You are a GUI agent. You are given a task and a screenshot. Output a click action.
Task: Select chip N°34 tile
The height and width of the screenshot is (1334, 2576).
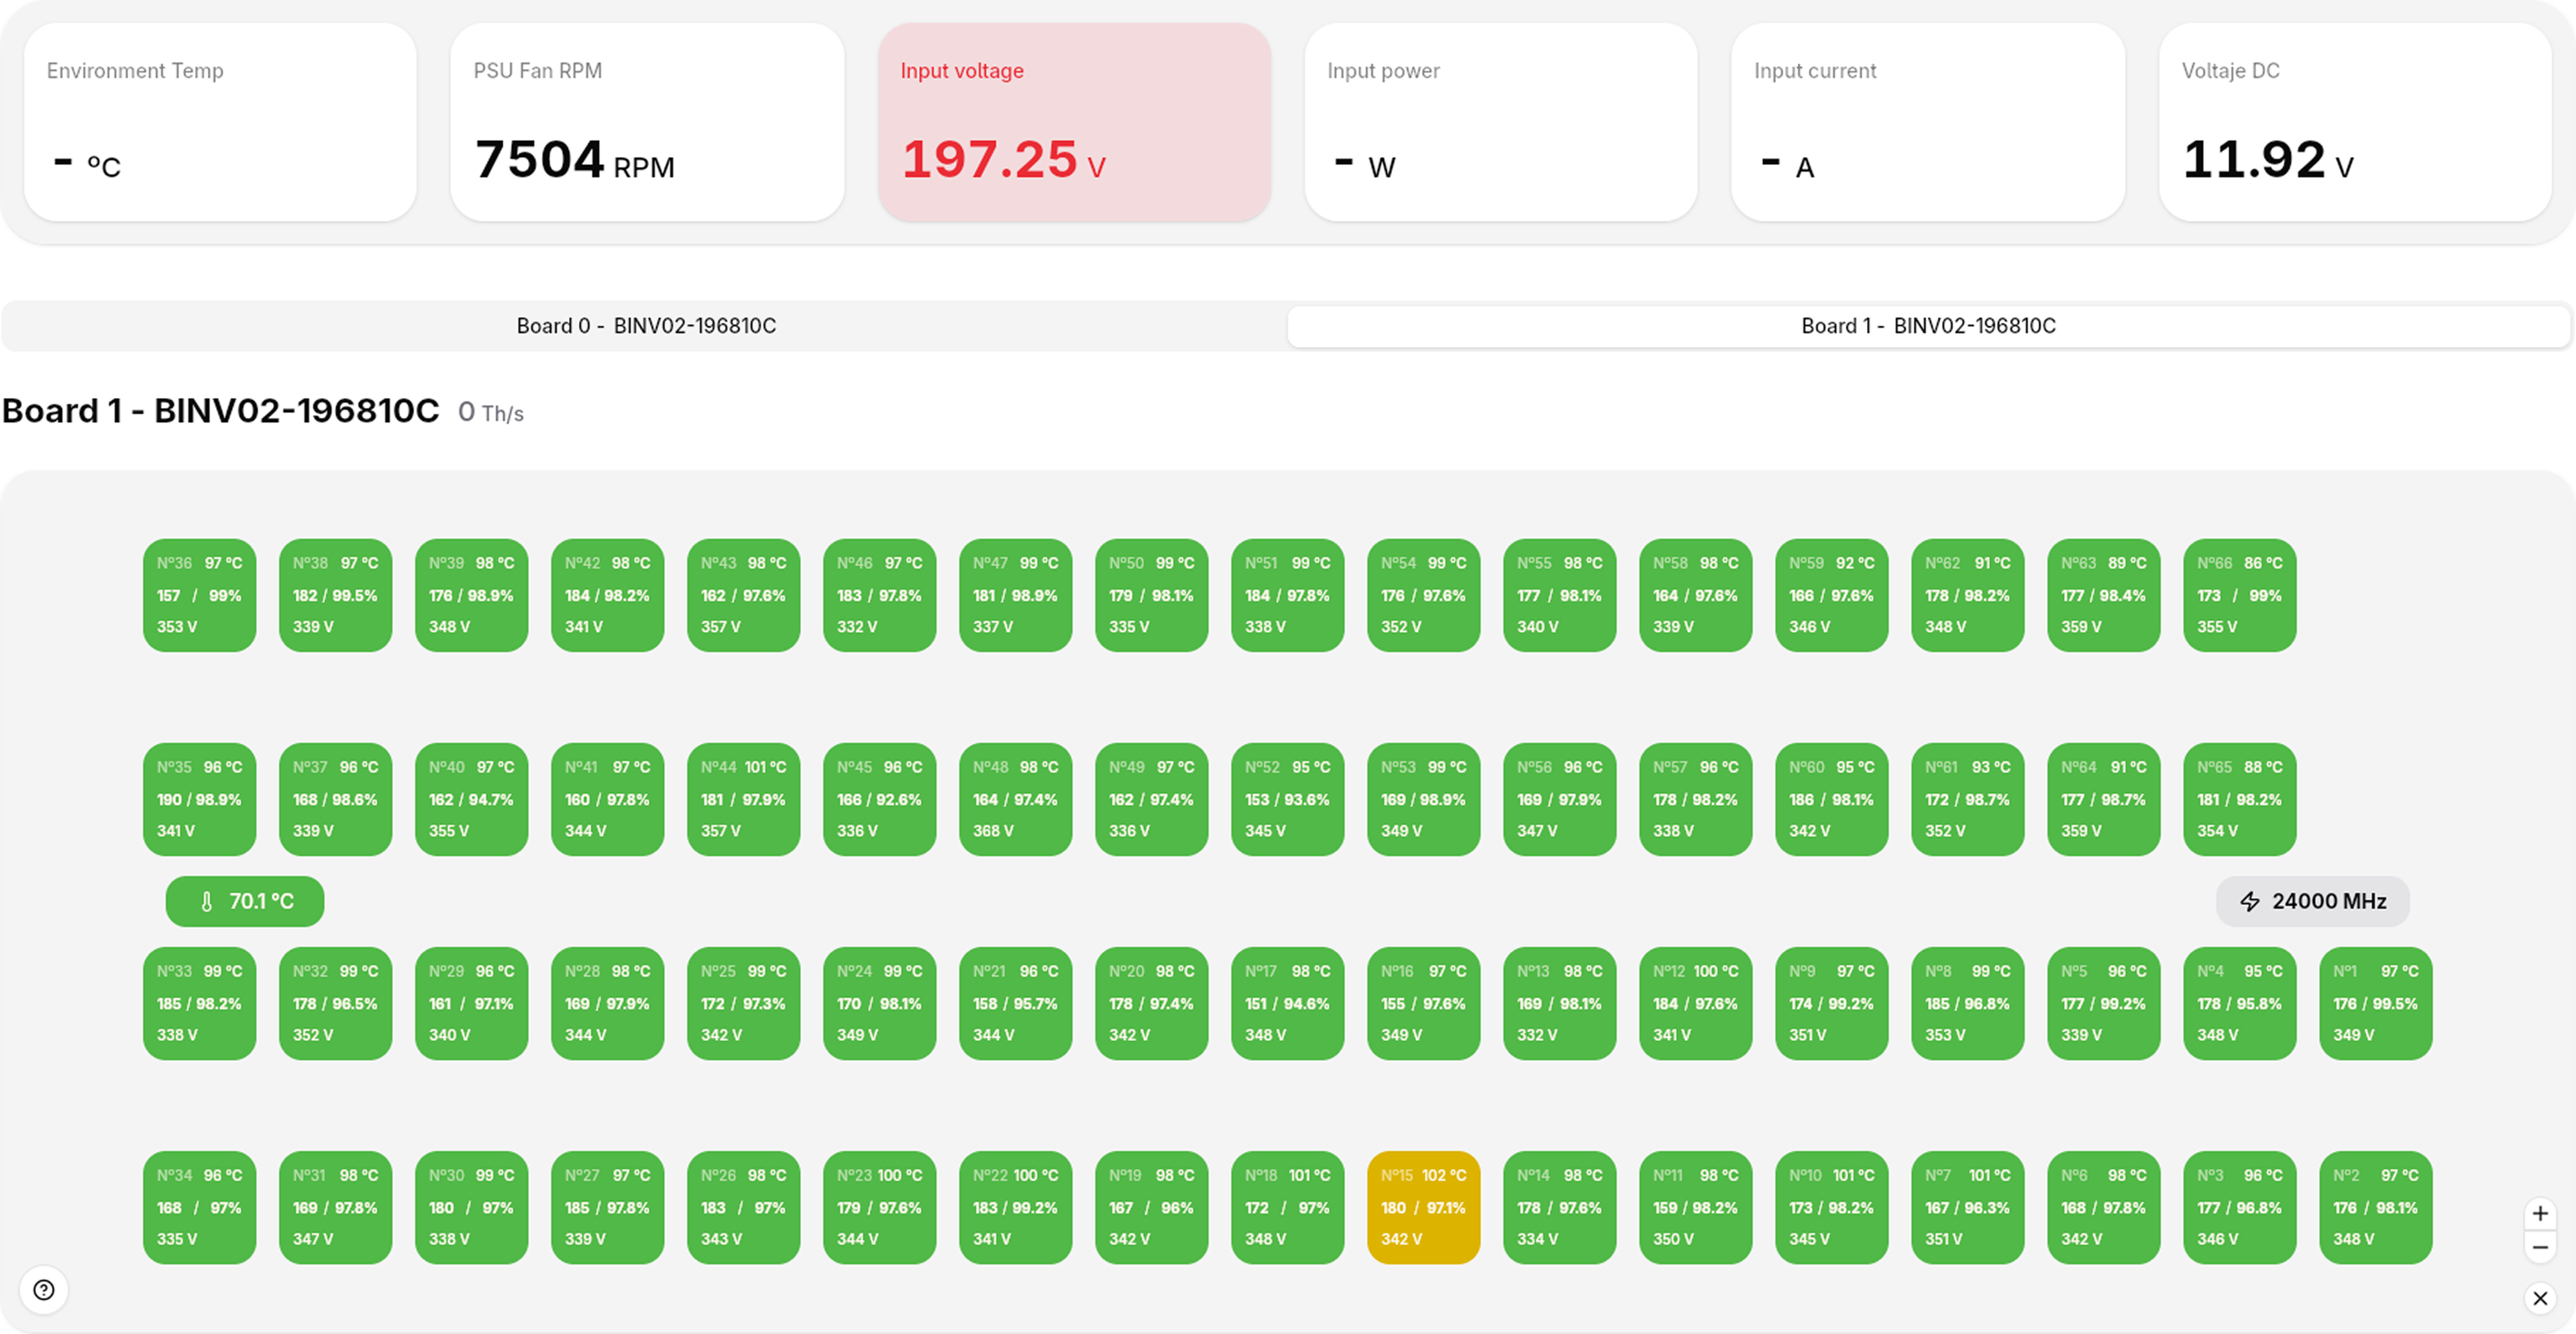coord(199,1207)
